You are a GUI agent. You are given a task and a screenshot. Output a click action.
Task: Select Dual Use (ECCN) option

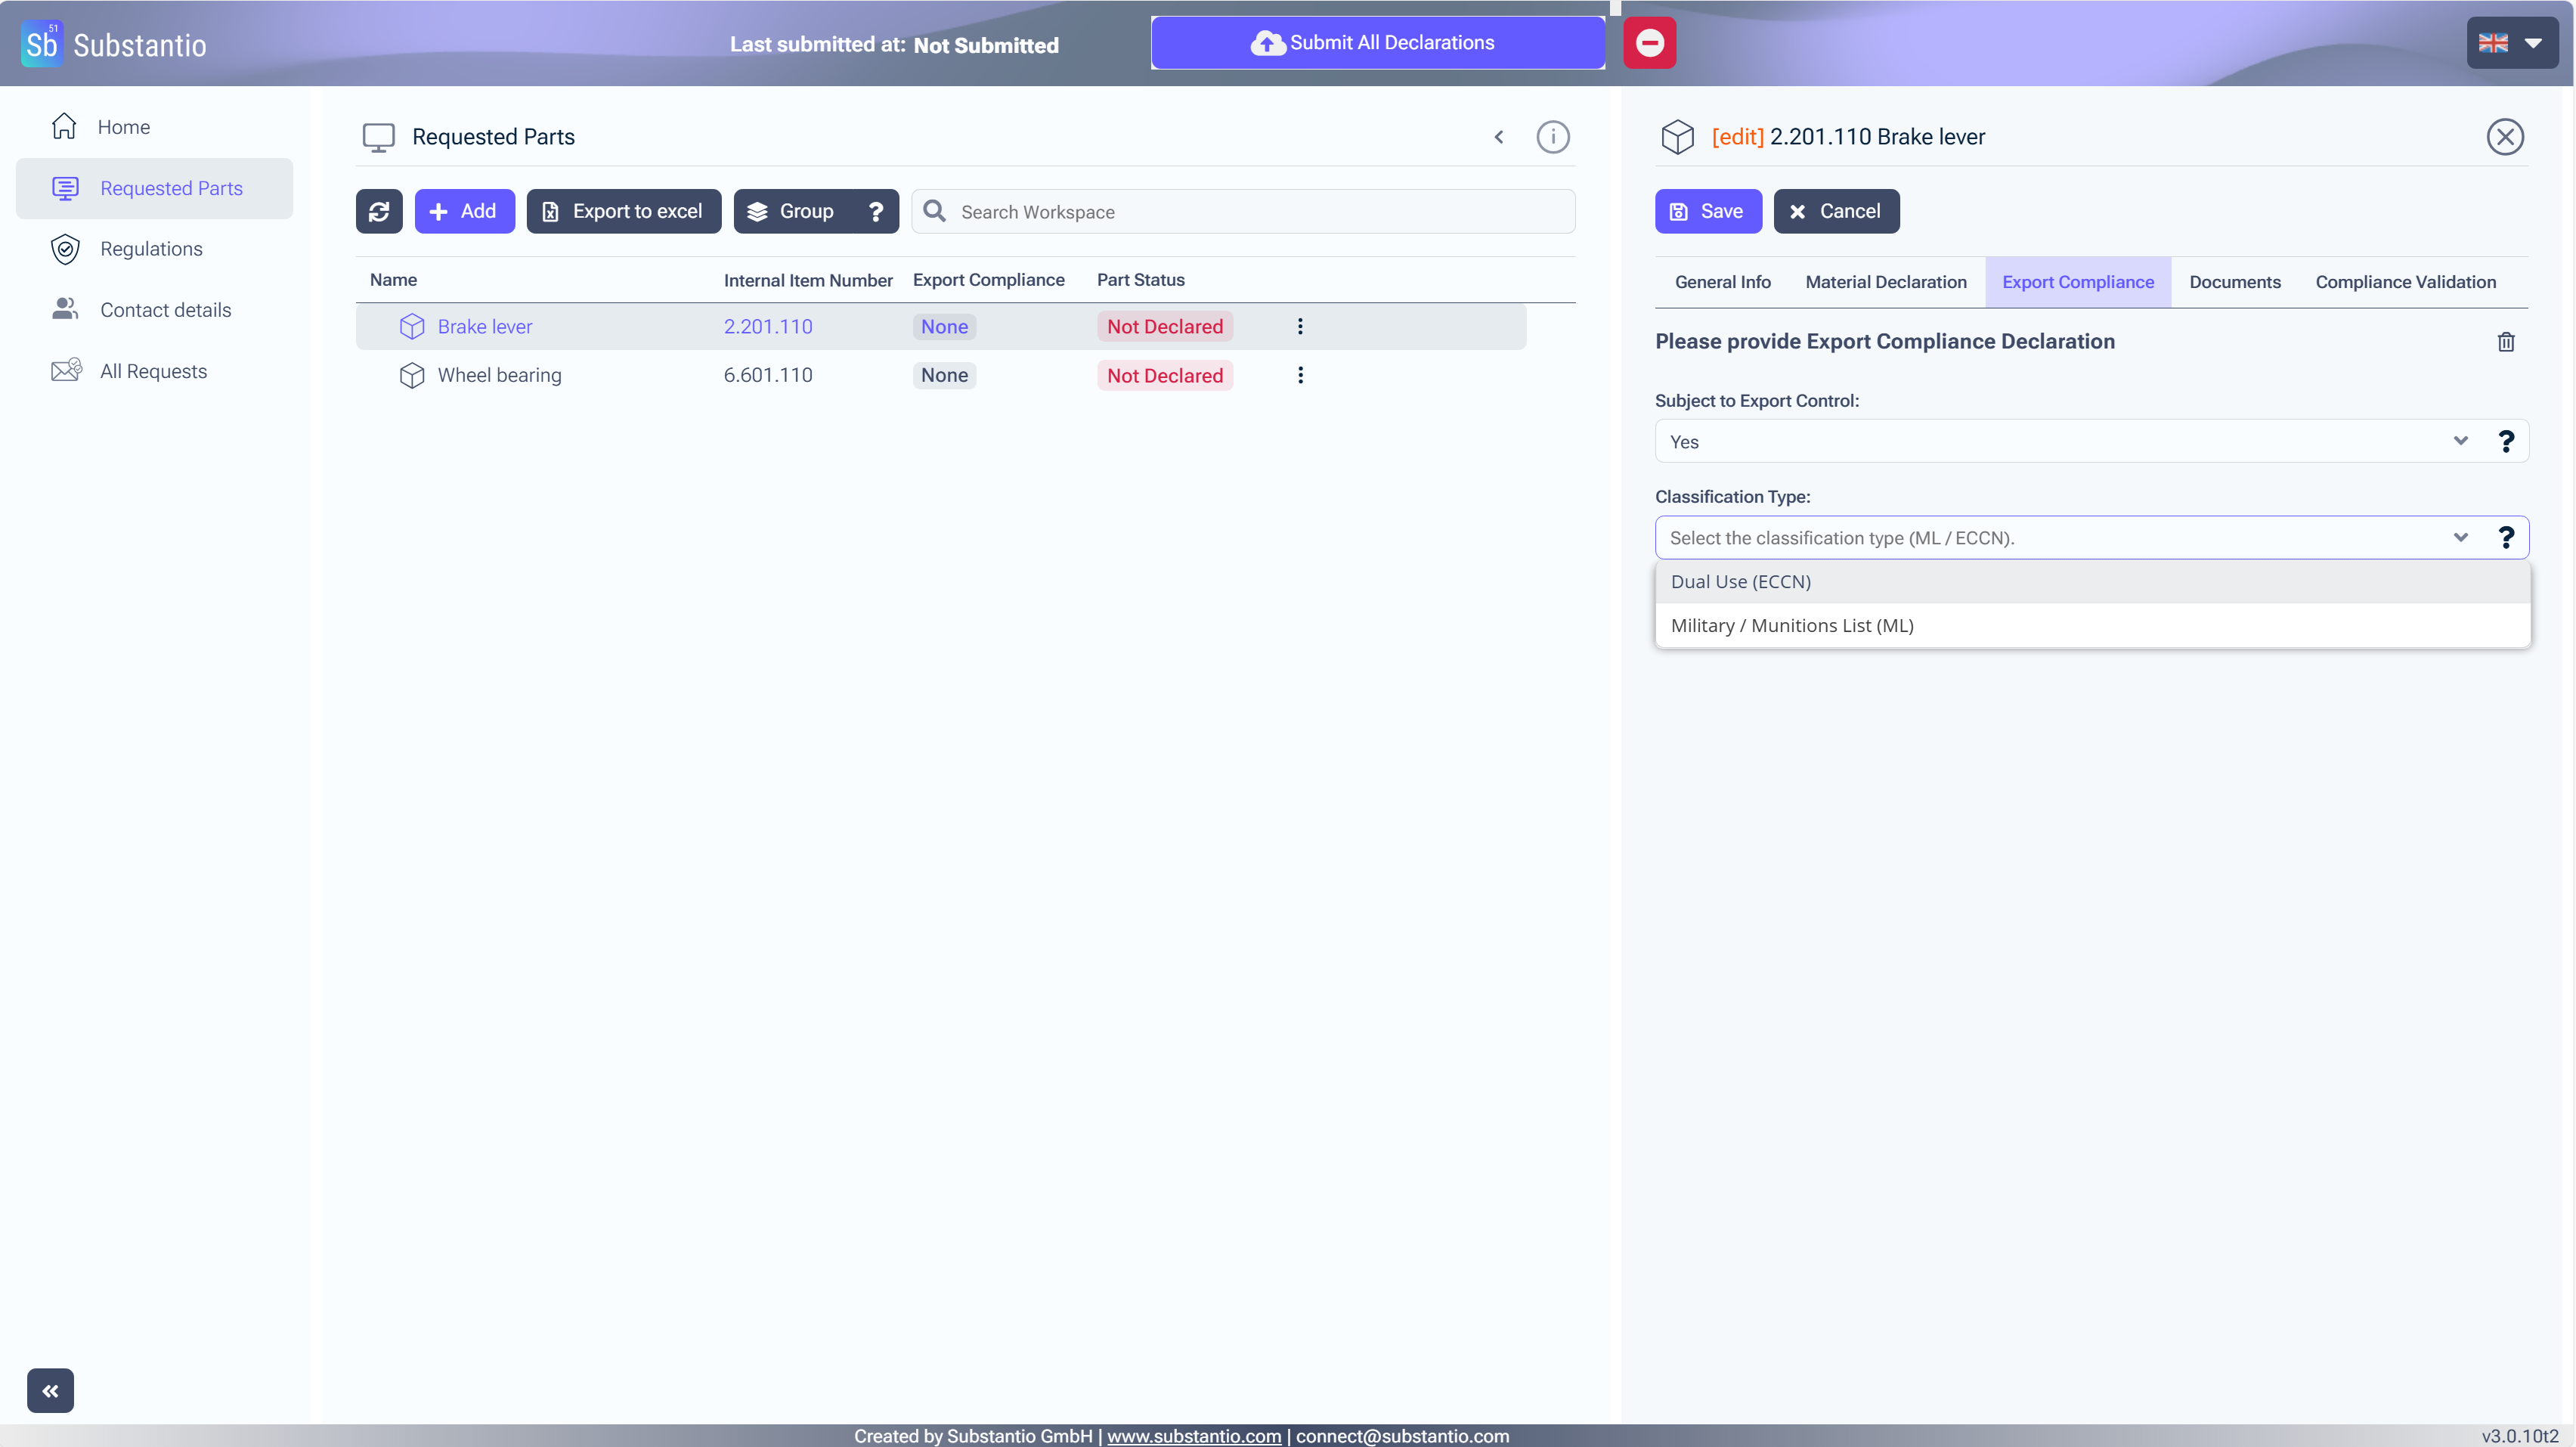click(x=1741, y=582)
